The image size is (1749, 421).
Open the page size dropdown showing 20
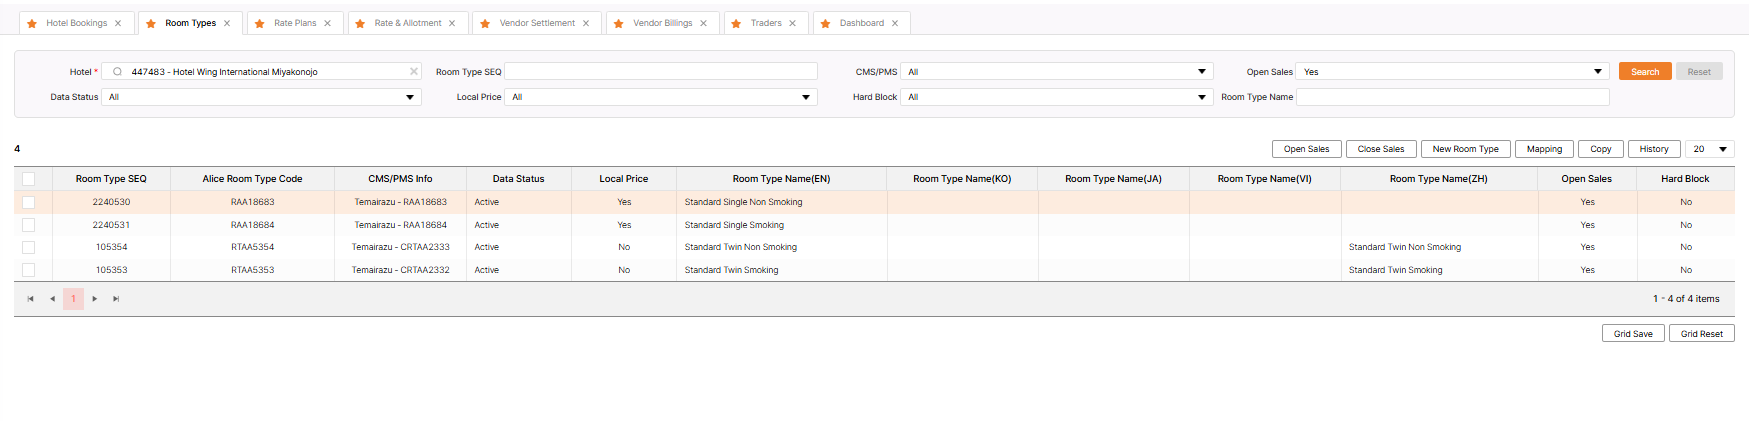click(x=1710, y=149)
